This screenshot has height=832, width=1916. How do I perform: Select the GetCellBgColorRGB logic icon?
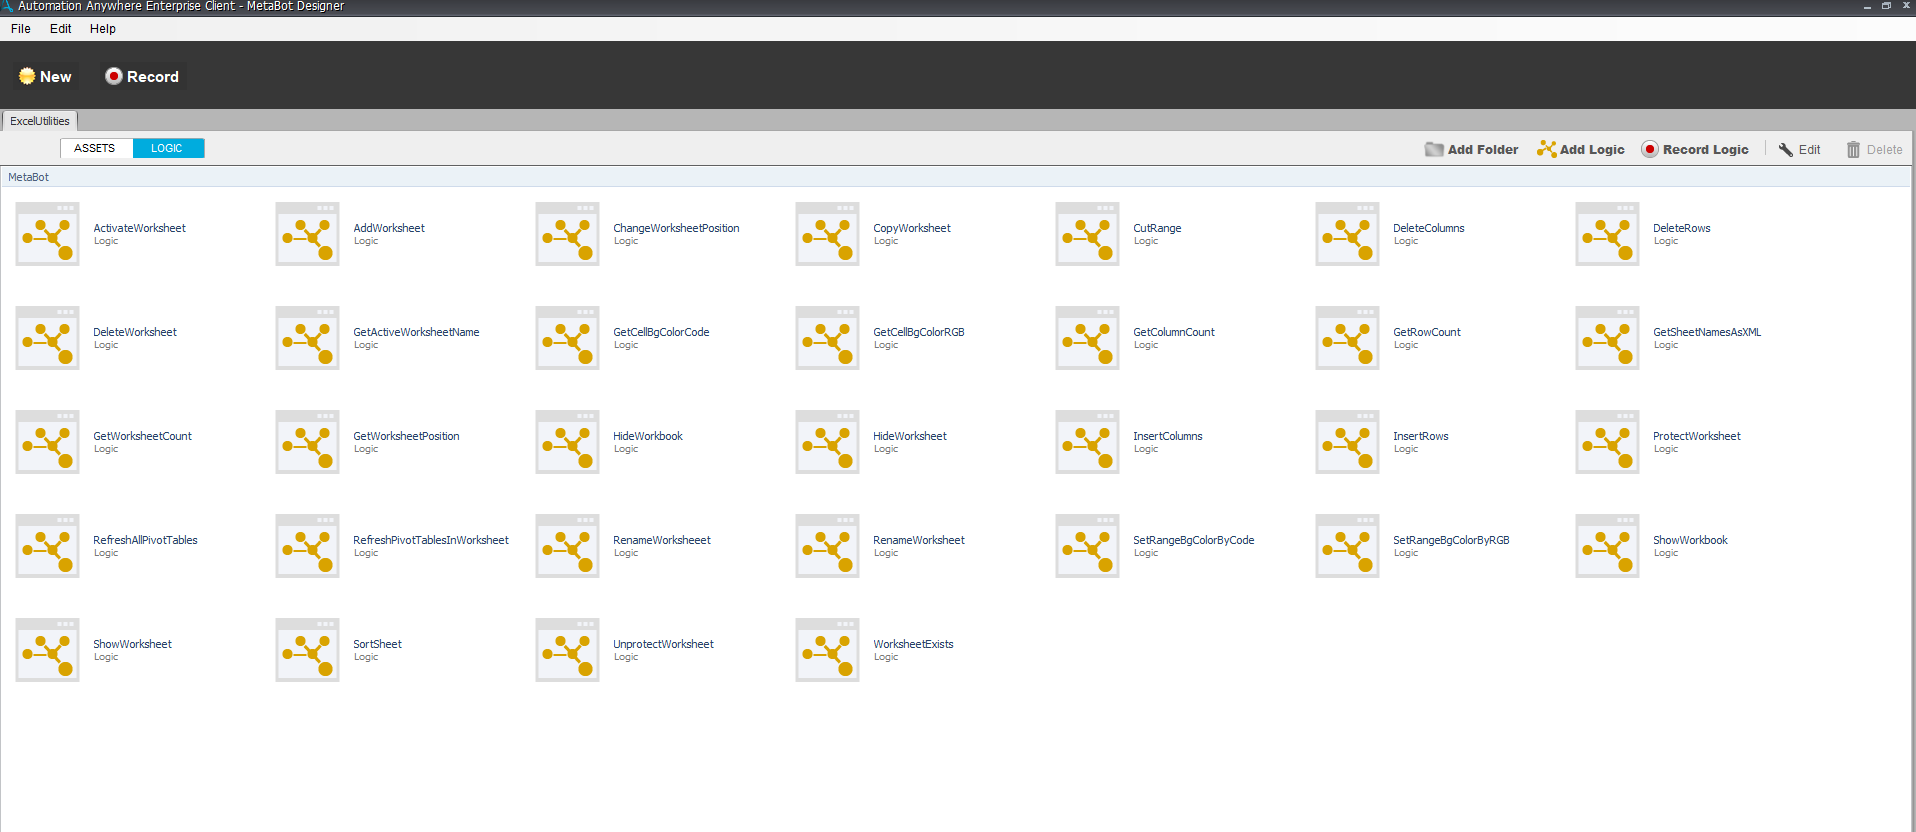[828, 338]
